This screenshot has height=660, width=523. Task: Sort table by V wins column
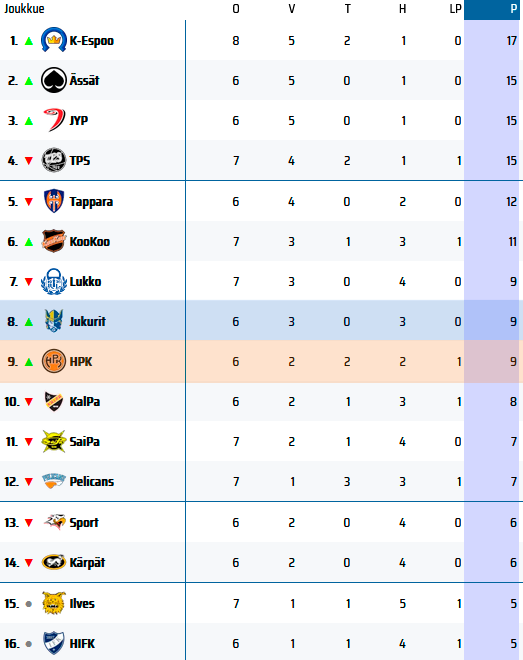(x=292, y=9)
